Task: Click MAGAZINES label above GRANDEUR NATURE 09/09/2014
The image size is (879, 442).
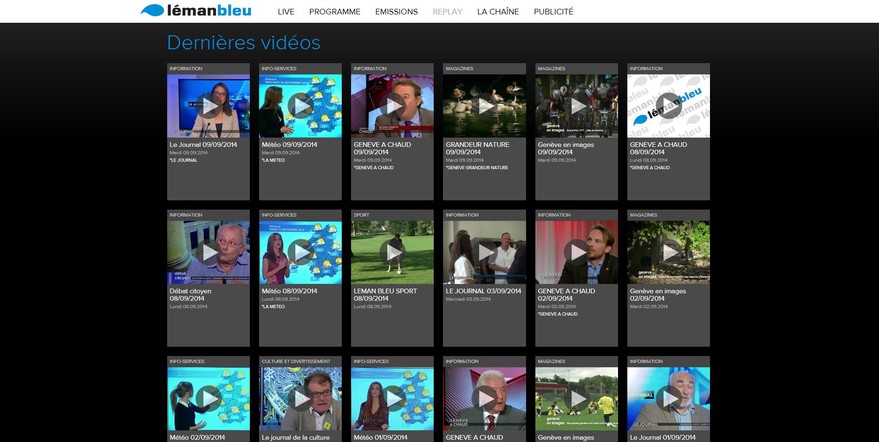Action: click(460, 68)
